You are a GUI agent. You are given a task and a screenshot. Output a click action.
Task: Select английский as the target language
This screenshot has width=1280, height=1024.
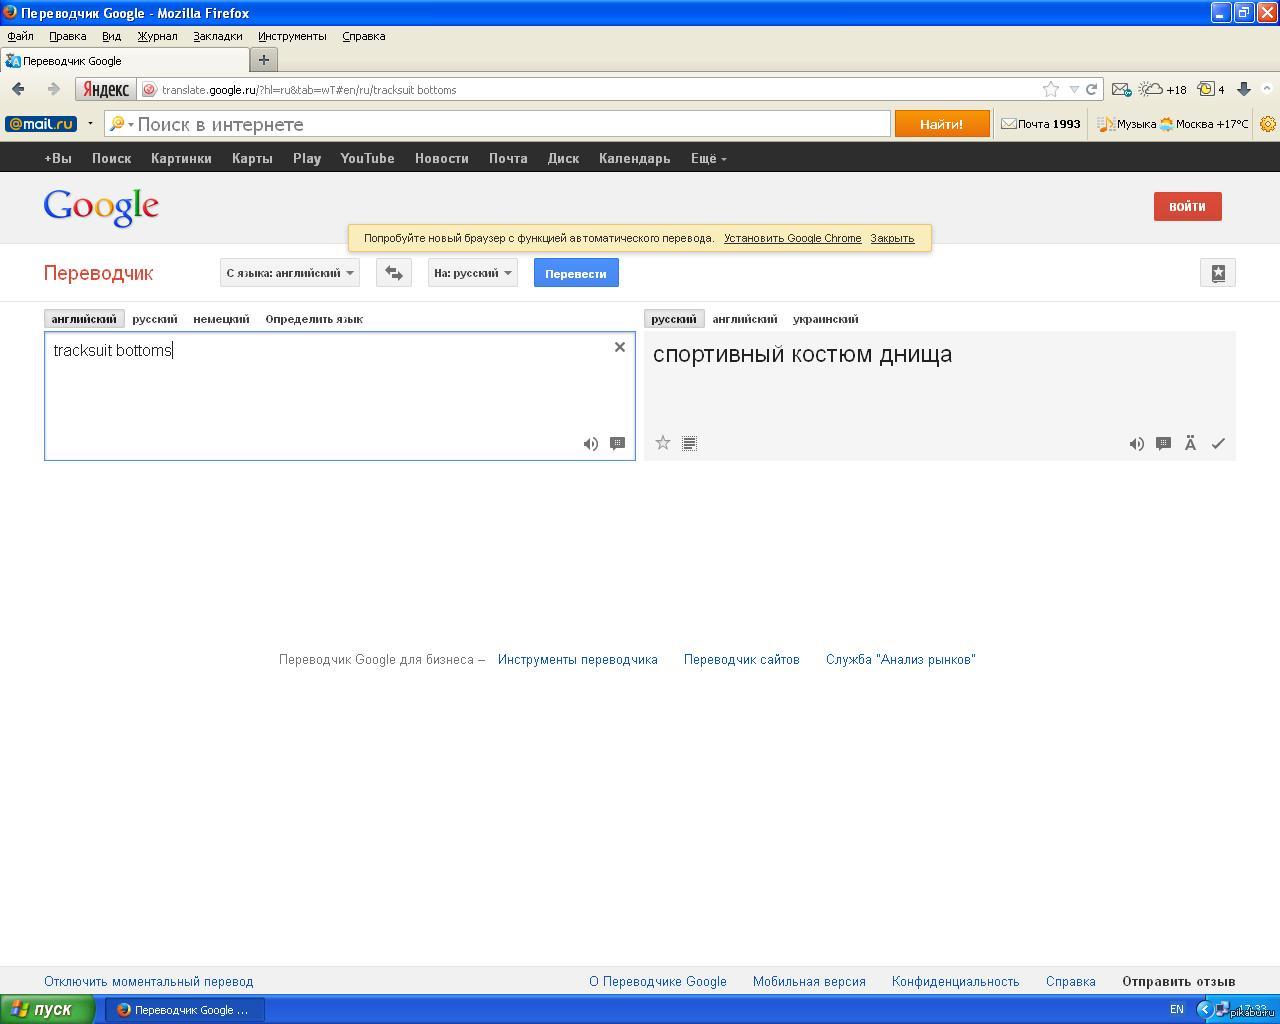point(745,319)
